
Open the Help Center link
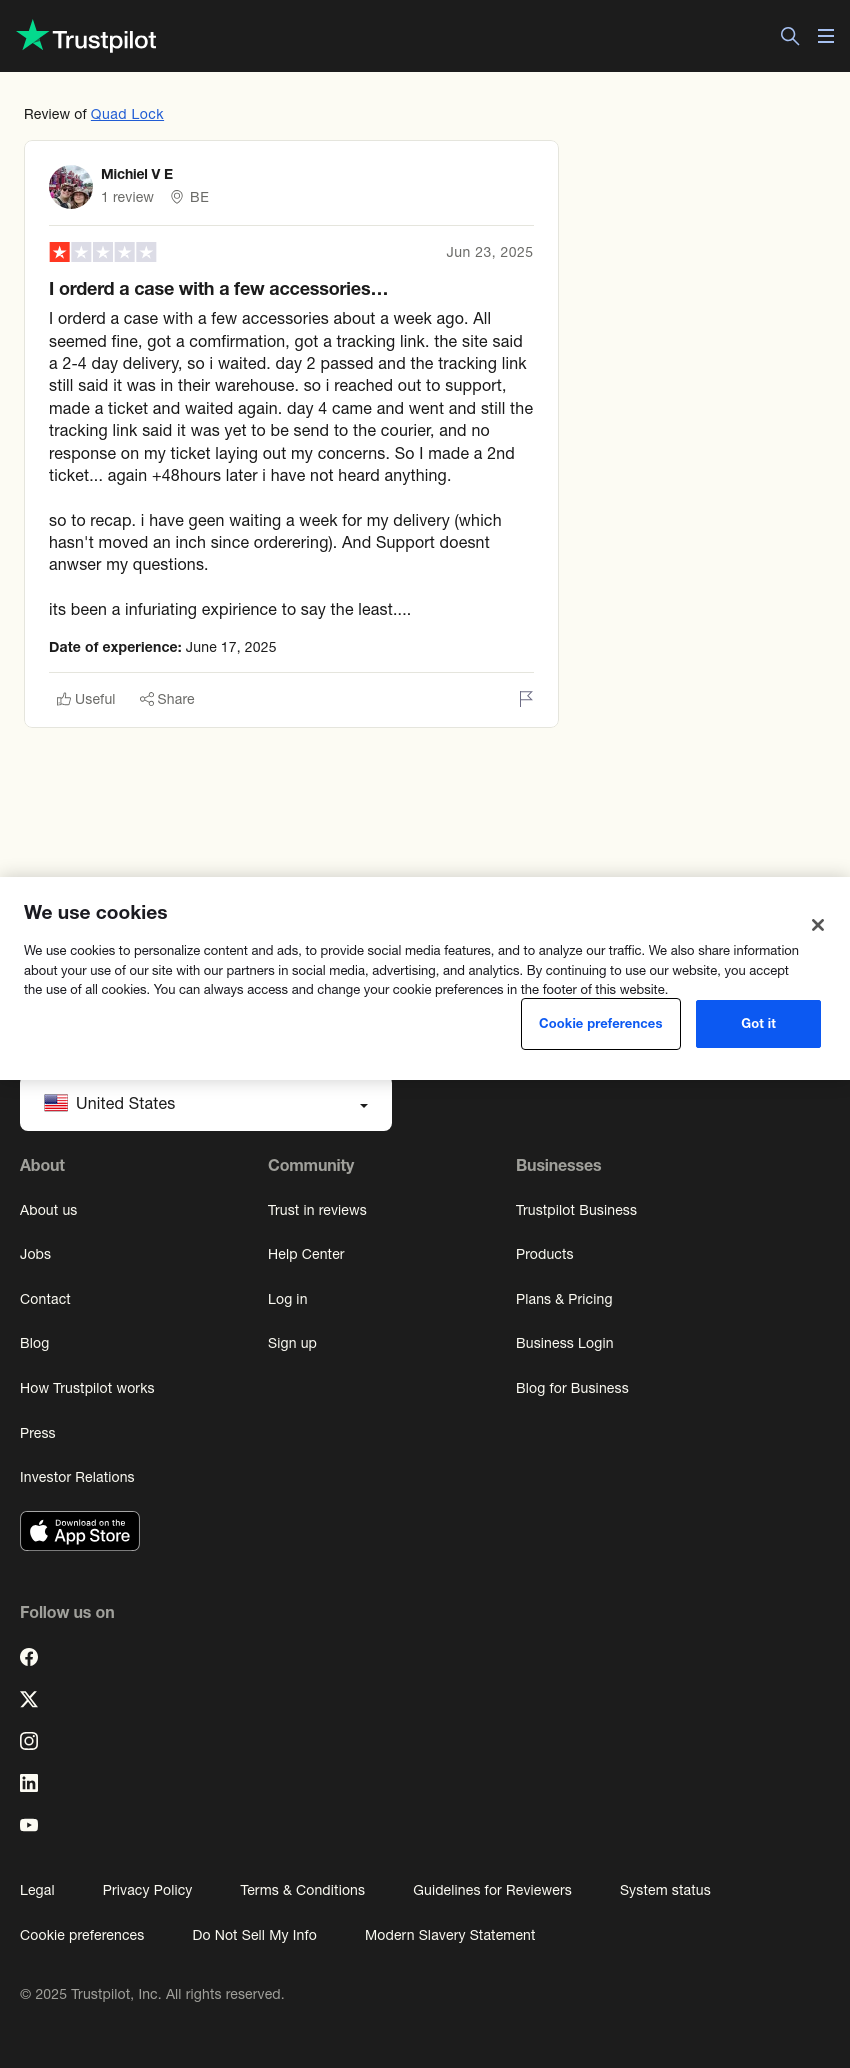(306, 1254)
